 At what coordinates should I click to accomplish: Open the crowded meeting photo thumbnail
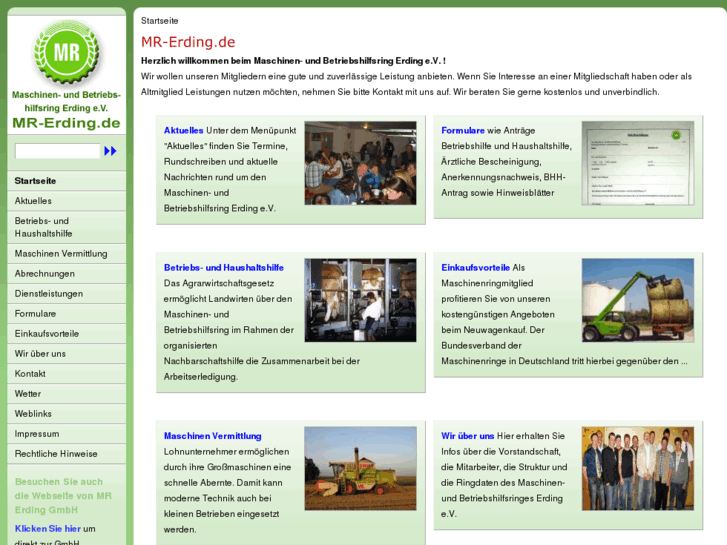coord(360,163)
